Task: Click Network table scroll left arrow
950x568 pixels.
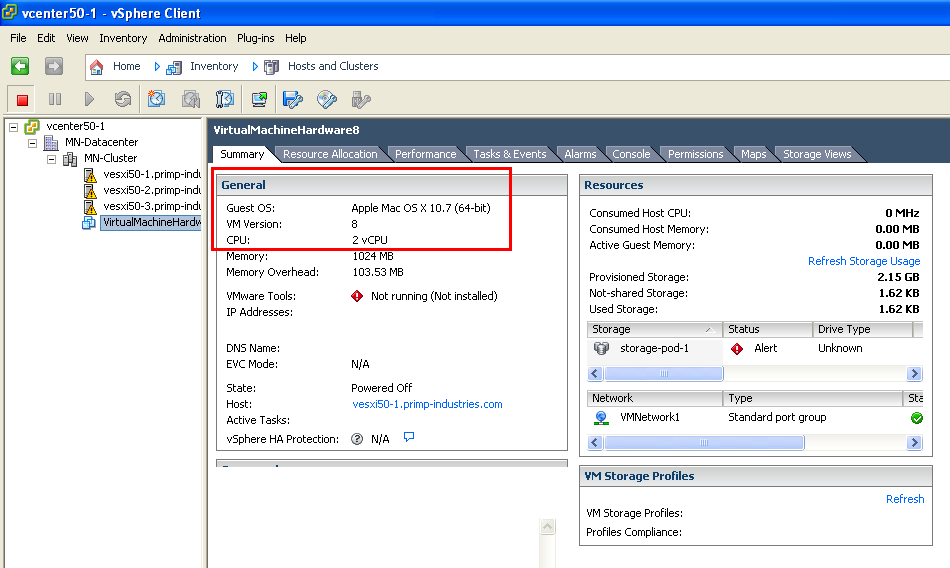Action: point(595,443)
